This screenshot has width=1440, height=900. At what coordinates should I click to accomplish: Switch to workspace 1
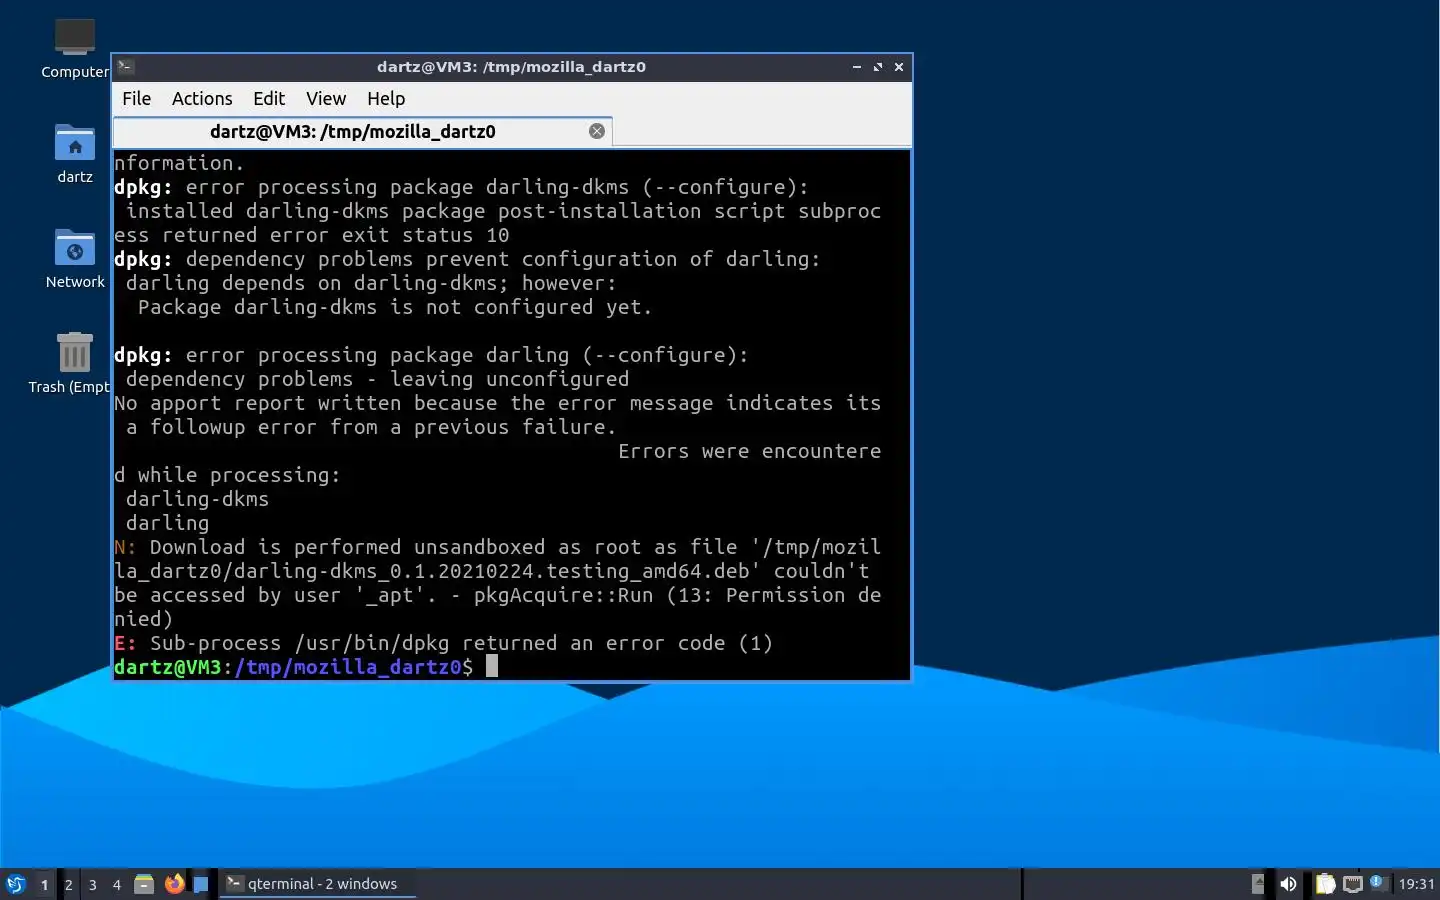tap(44, 884)
